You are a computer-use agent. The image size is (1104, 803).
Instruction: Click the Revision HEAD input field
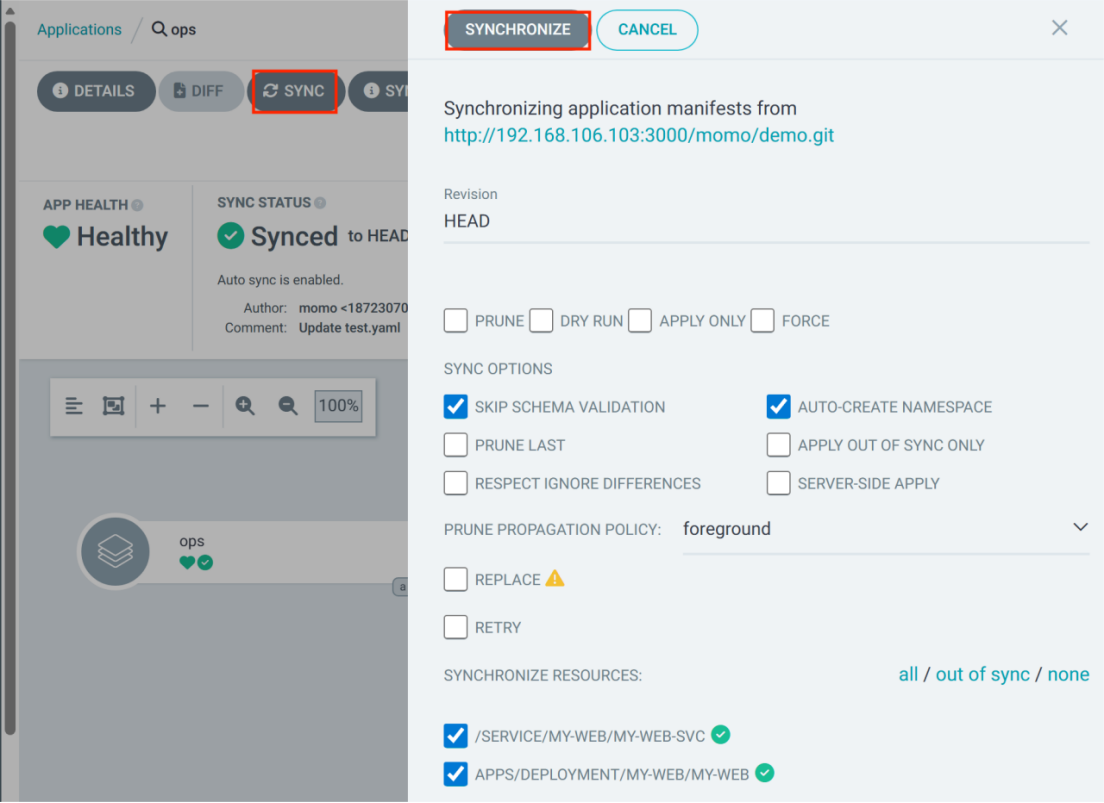pos(766,221)
